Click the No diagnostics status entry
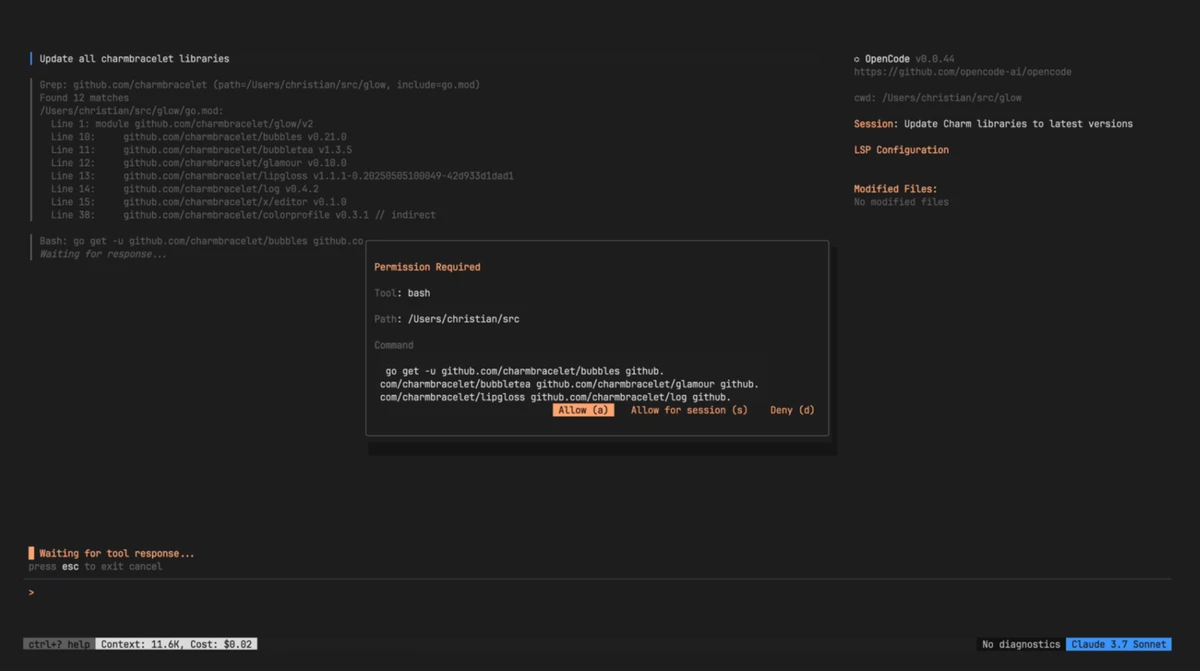Screen dimensions: 1200x671 (1021, 644)
